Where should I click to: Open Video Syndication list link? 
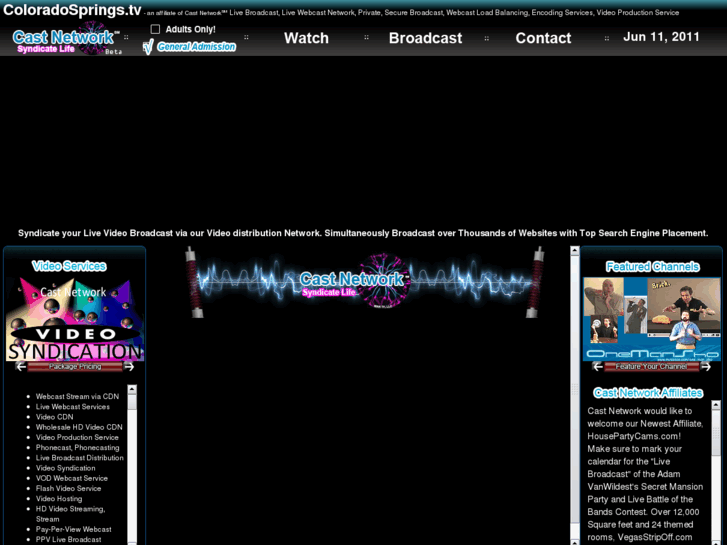pos(65,468)
